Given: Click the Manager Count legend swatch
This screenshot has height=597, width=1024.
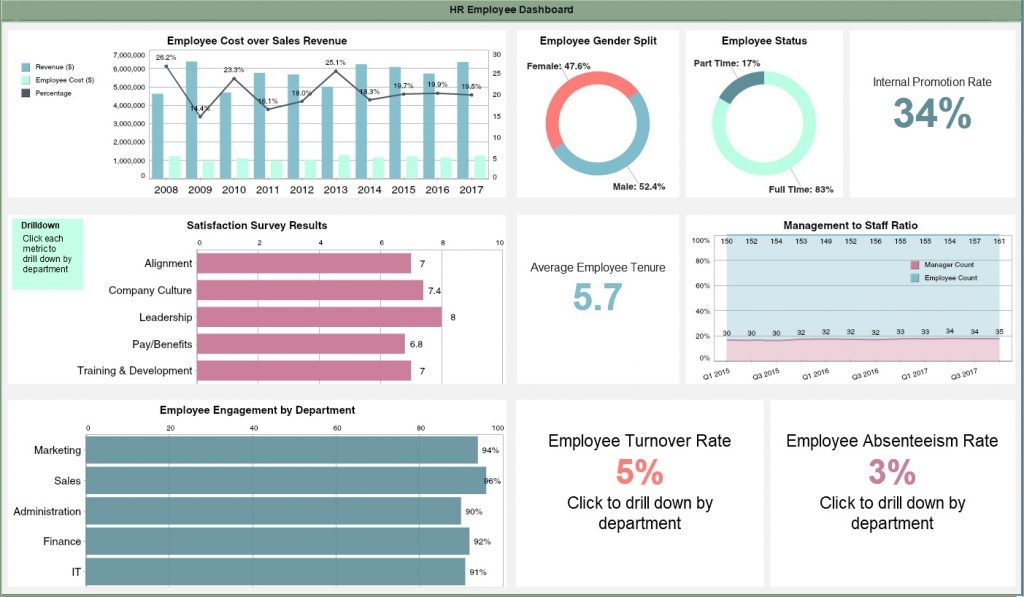Looking at the screenshot, I should point(914,265).
